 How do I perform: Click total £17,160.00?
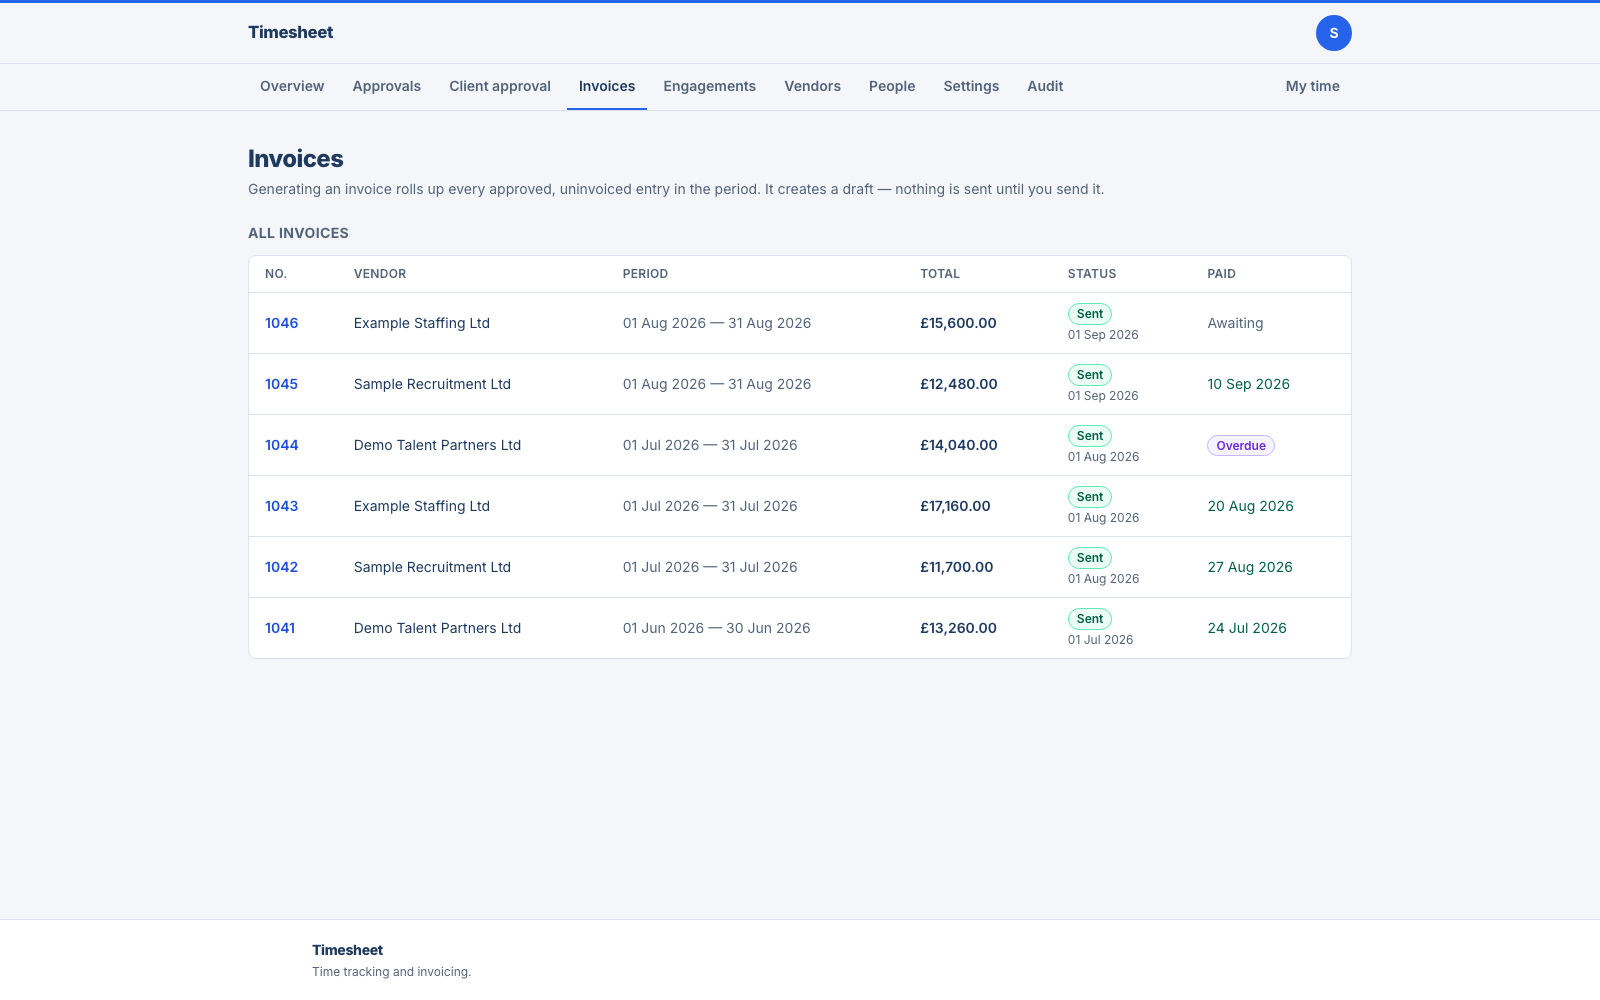click(955, 506)
